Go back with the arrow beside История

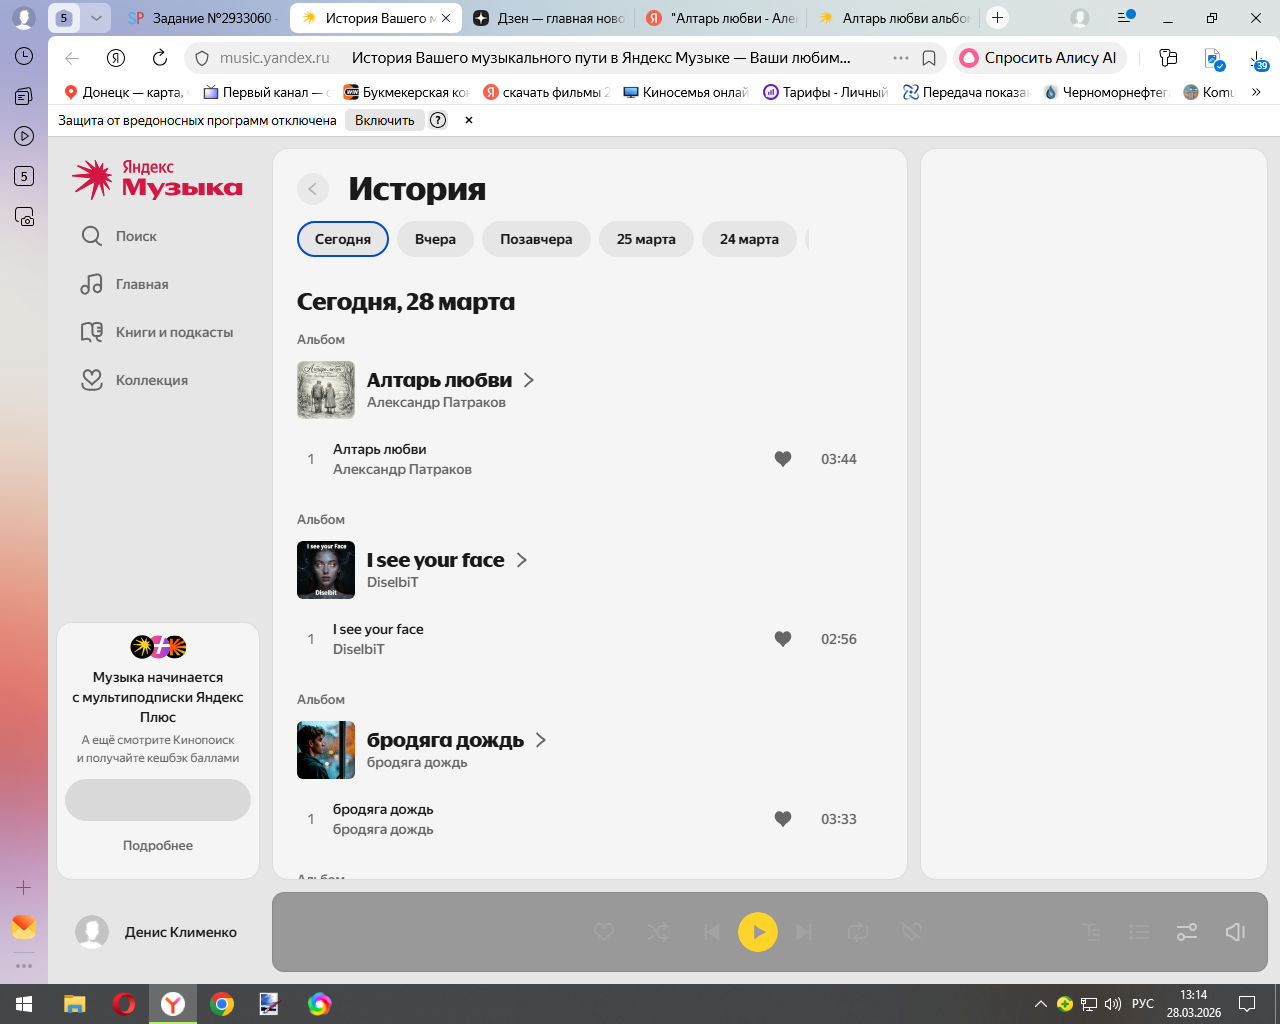(313, 189)
